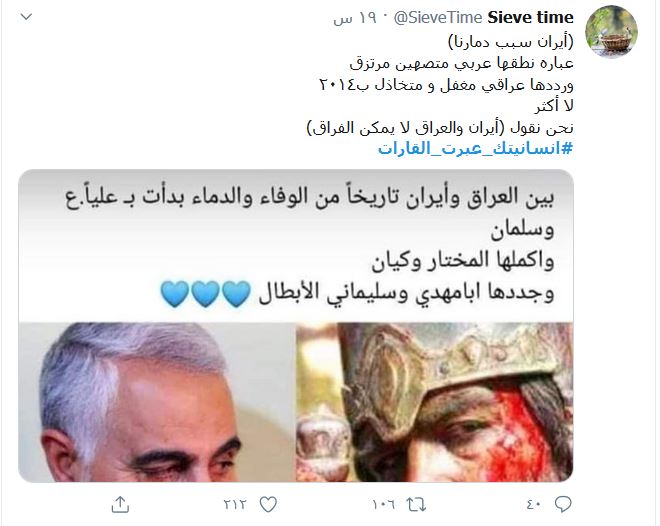
Task: Click the tweet timestamp ١٩ س
Action: 355,19
